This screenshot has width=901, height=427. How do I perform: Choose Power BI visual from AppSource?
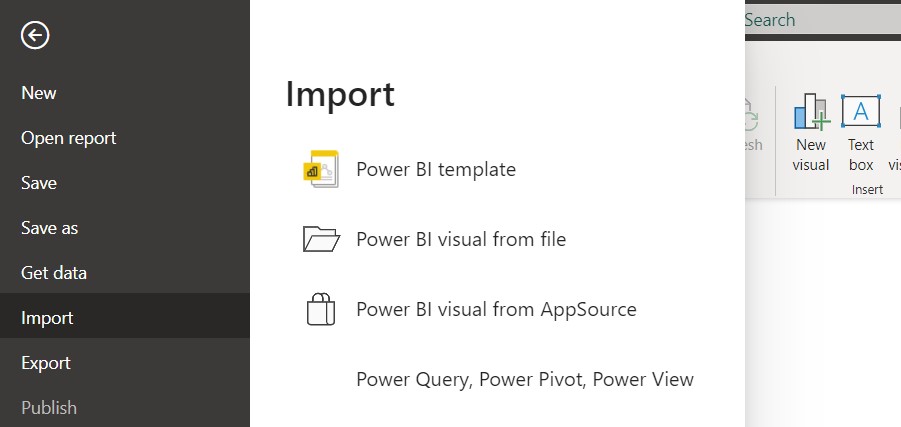tap(496, 309)
